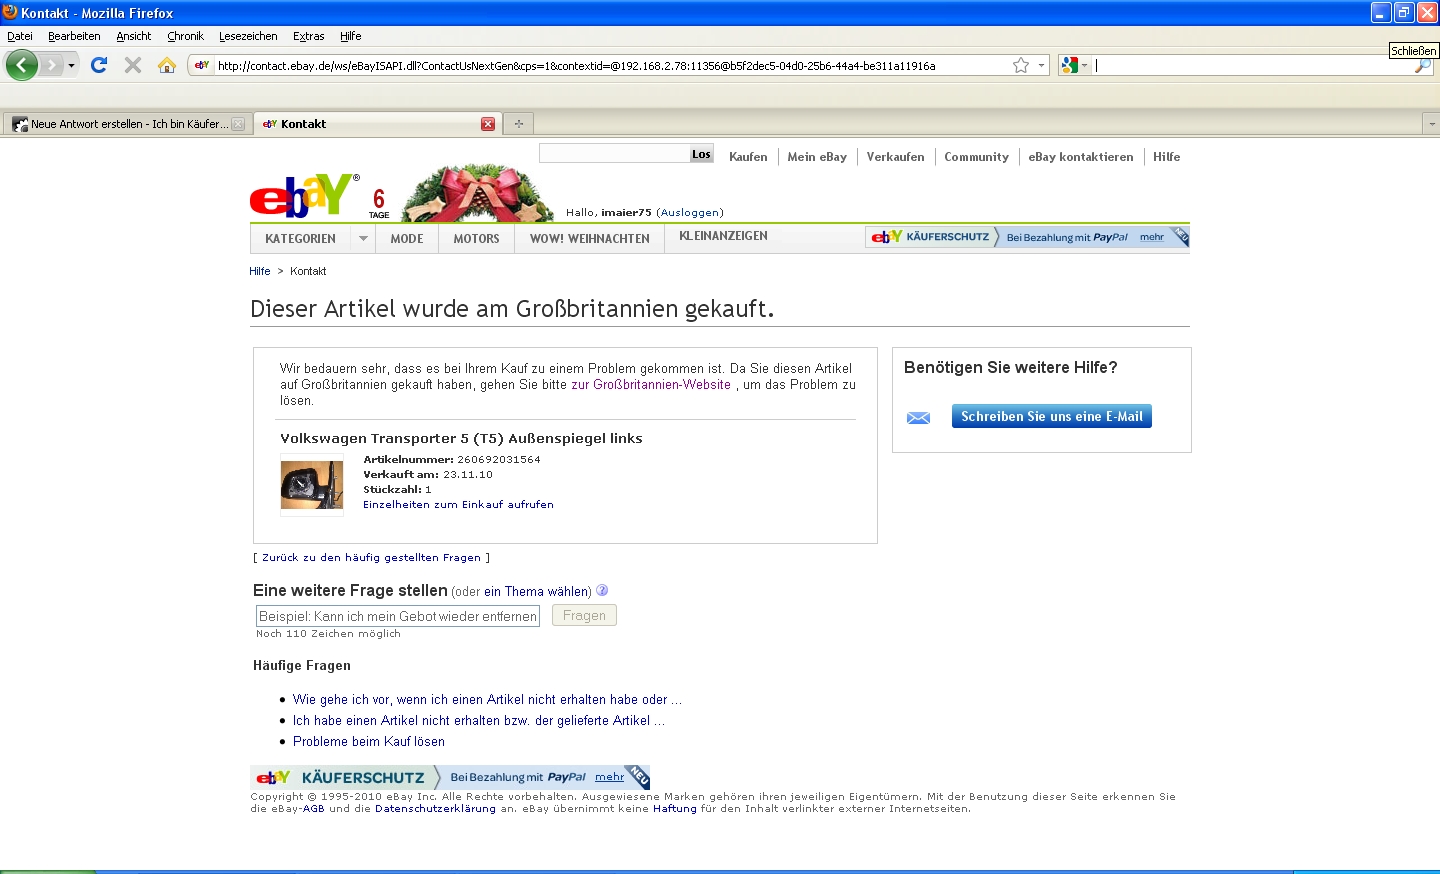The width and height of the screenshot is (1440, 874).
Task: Click the Fragen button
Action: click(584, 615)
